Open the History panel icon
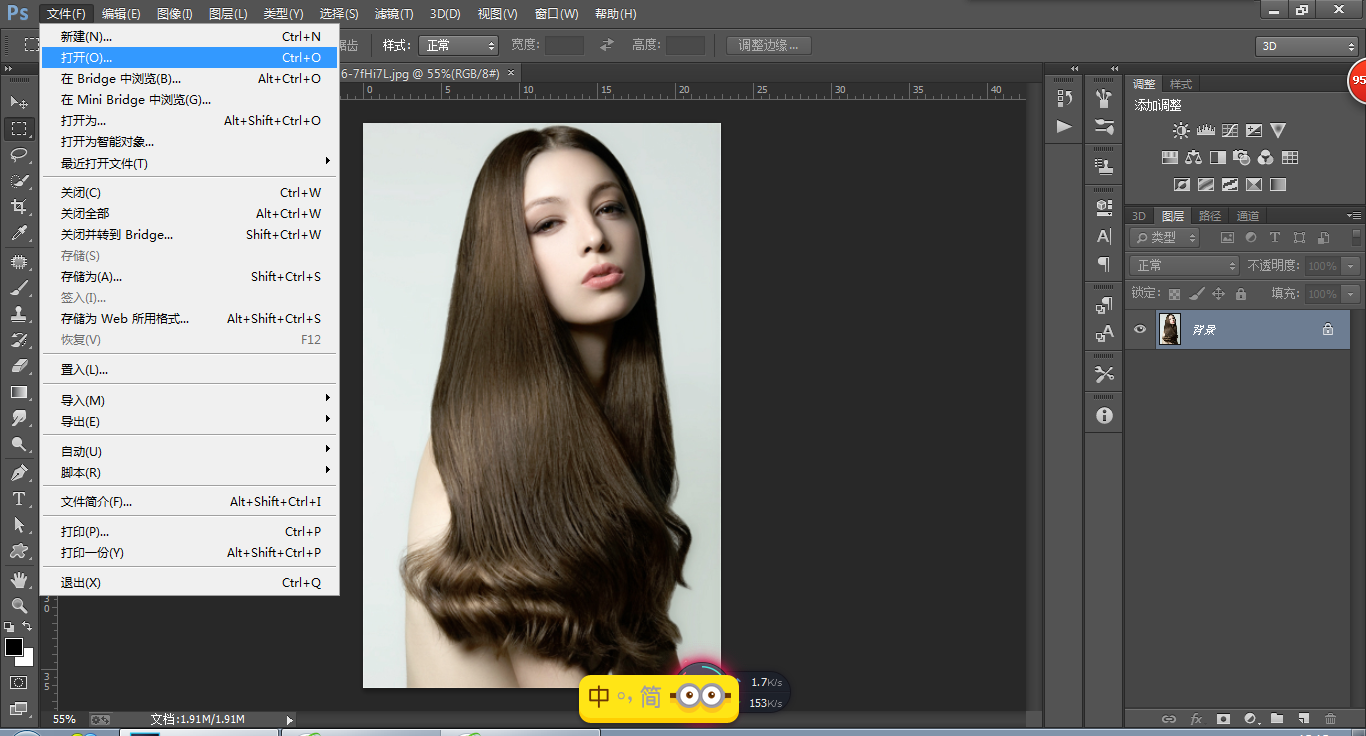 click(1064, 98)
